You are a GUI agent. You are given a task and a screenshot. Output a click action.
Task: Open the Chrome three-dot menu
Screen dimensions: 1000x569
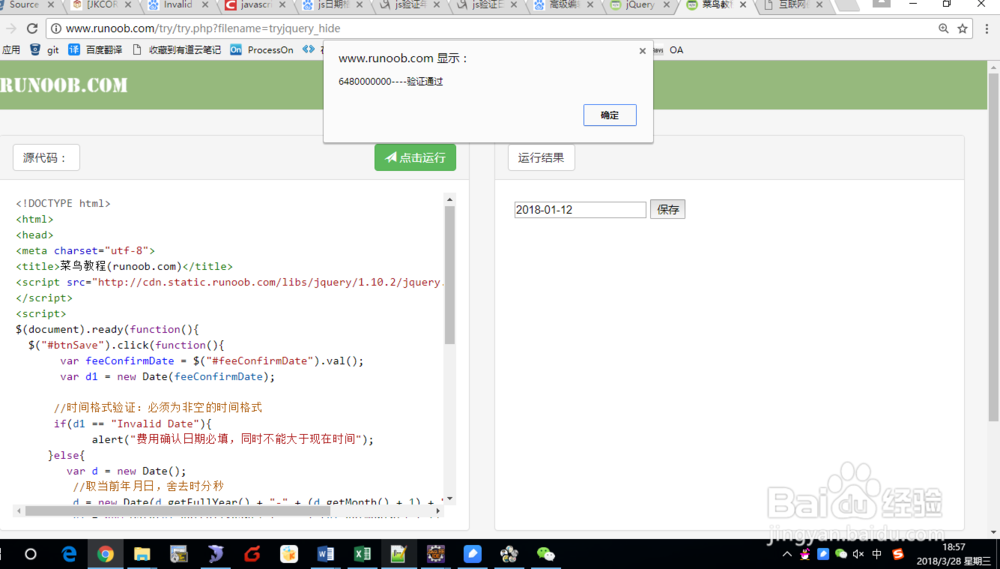pos(987,28)
